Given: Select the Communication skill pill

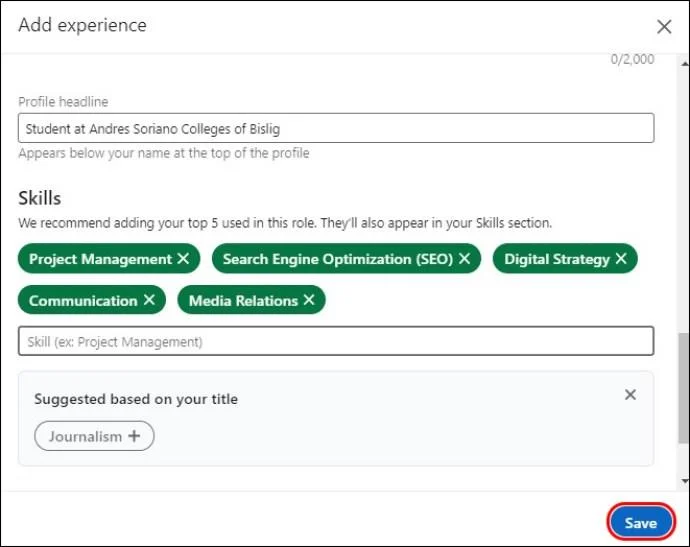Looking at the screenshot, I should pyautogui.click(x=92, y=300).
